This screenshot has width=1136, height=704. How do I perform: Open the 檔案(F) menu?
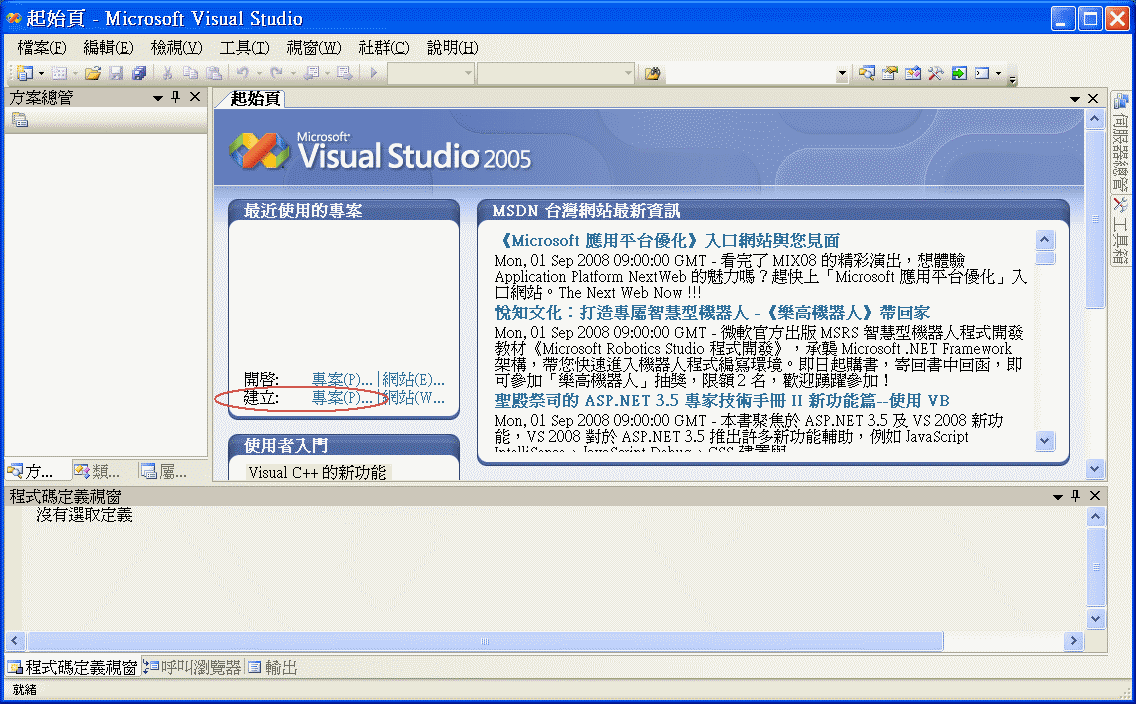coord(41,48)
